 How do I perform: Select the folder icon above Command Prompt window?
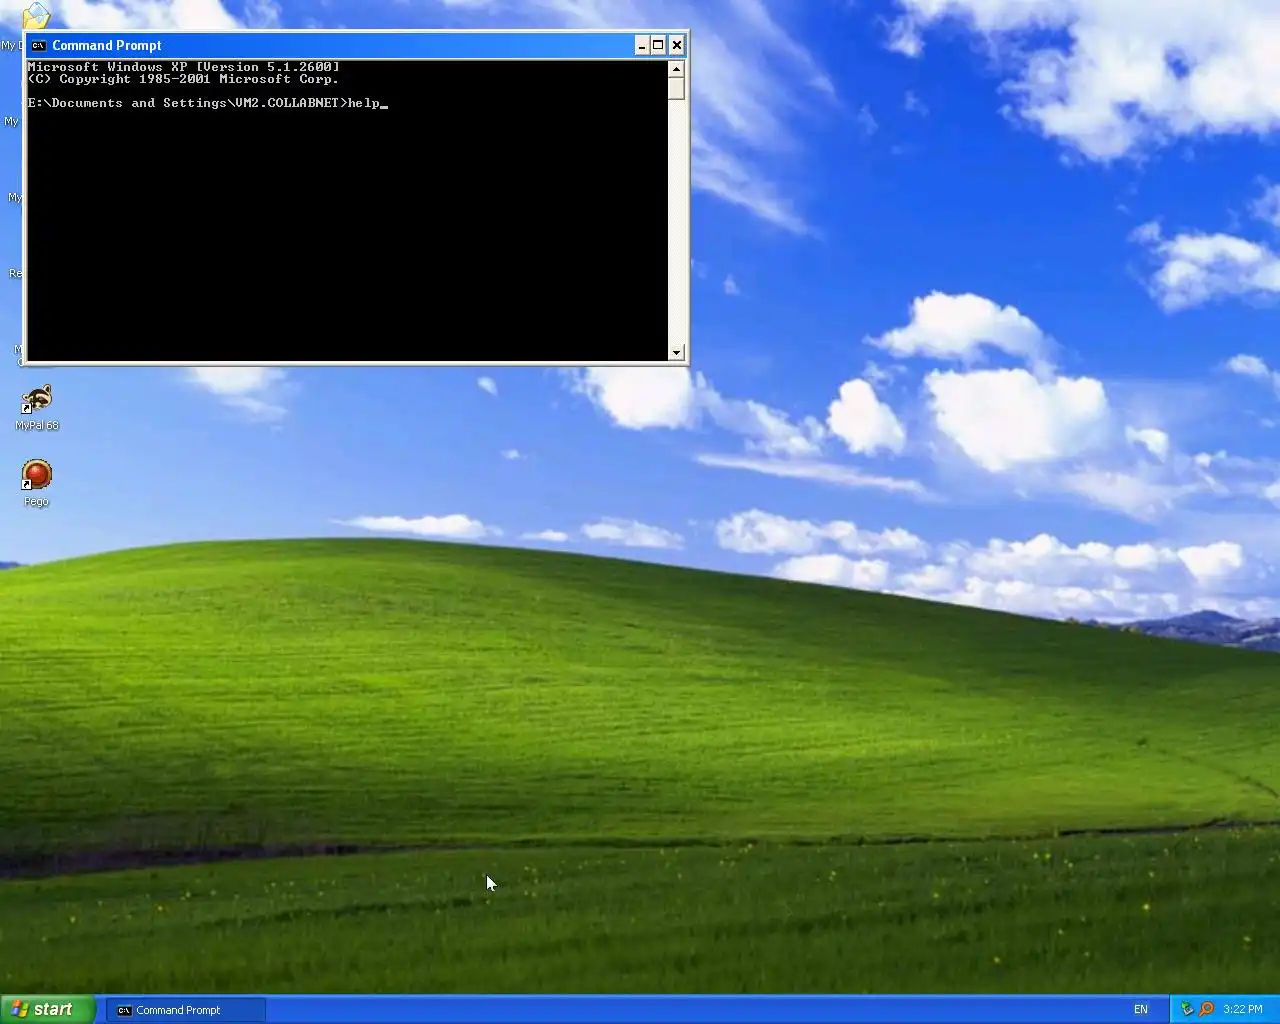click(36, 15)
